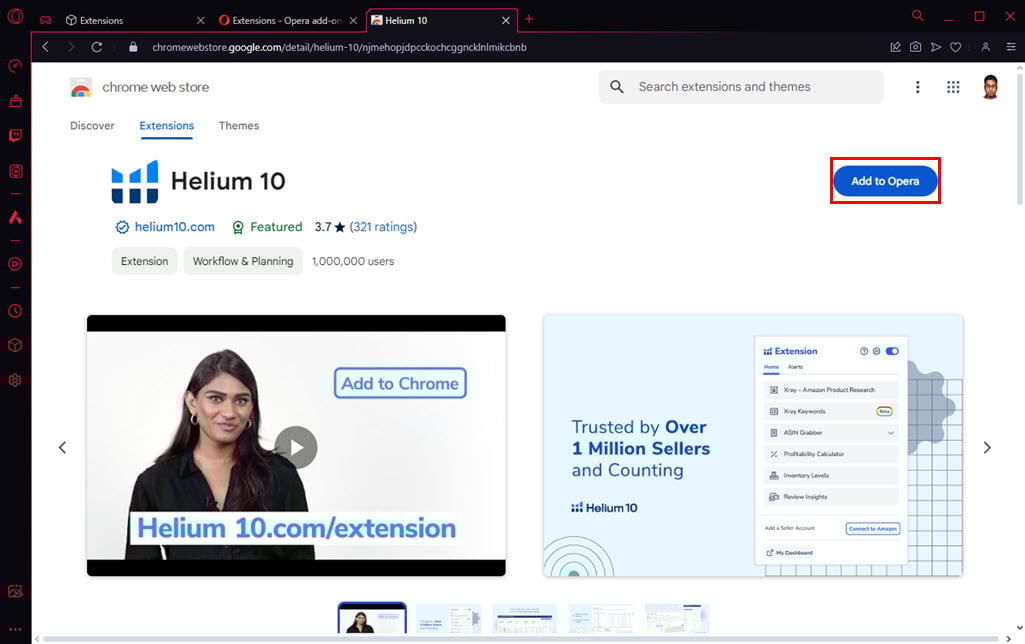Reload the current page
The height and width of the screenshot is (644, 1025).
point(97,47)
